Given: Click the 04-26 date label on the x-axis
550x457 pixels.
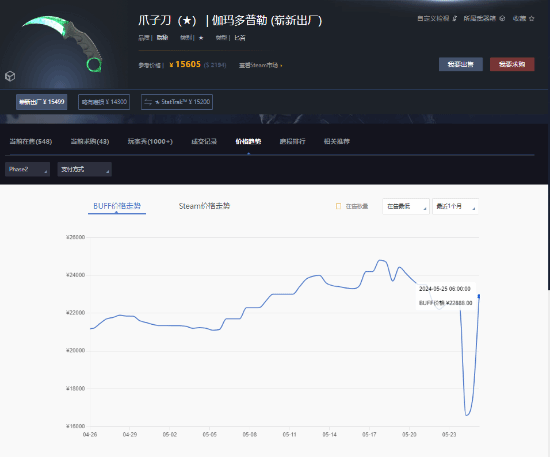Looking at the screenshot, I should (90, 435).
